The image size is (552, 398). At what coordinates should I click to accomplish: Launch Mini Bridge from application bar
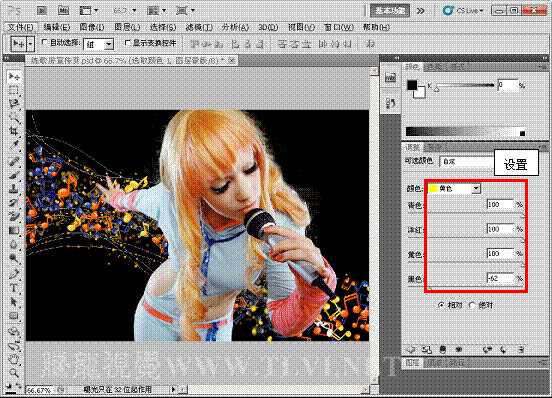coord(63,11)
